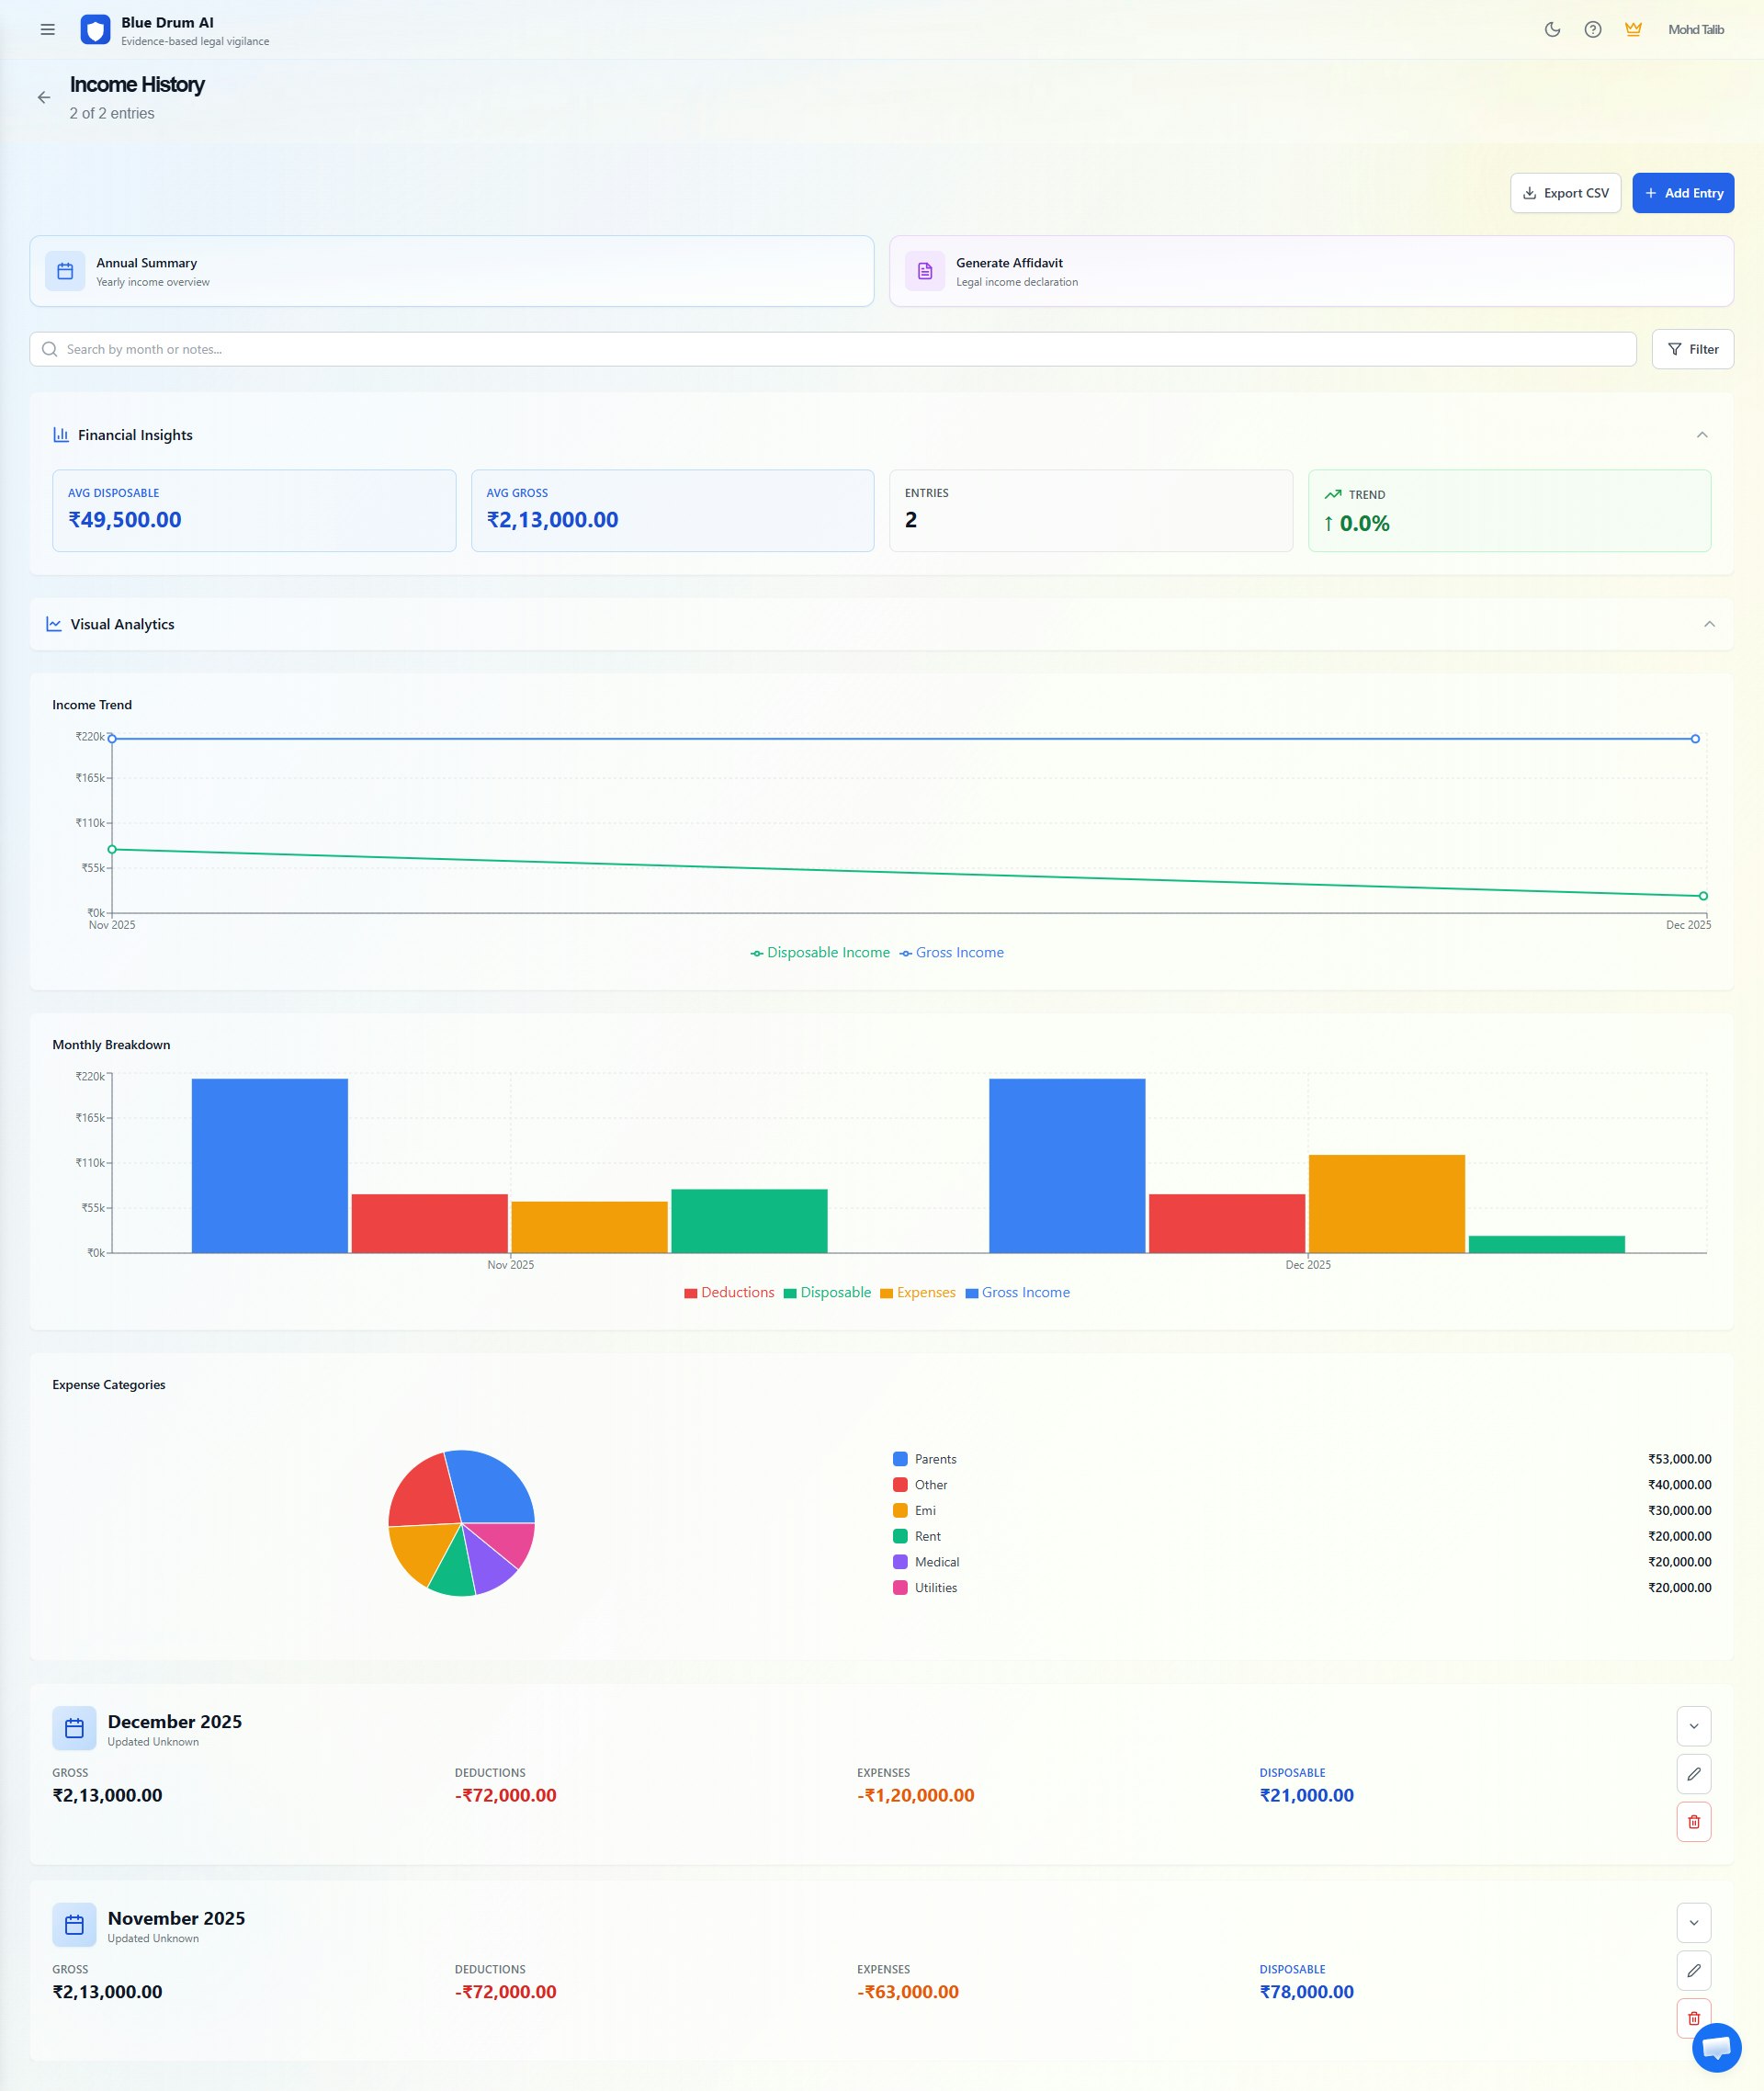Expand the December 2025 entry details
The width and height of the screenshot is (1764, 2091).
[1694, 1726]
